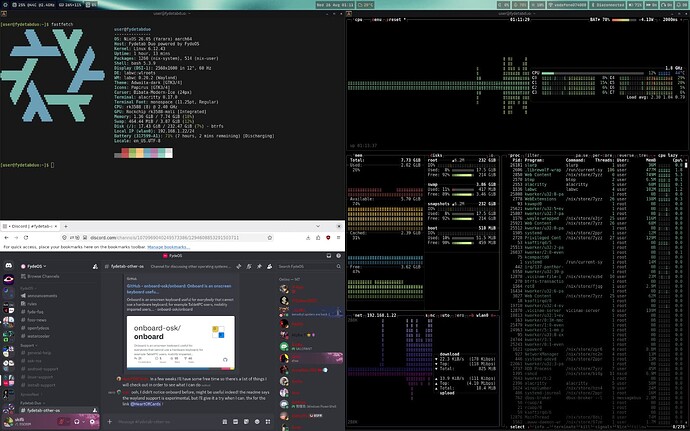This screenshot has height=431, width=690.
Task: Show pinned messages in channel header
Action: [x=259, y=266]
